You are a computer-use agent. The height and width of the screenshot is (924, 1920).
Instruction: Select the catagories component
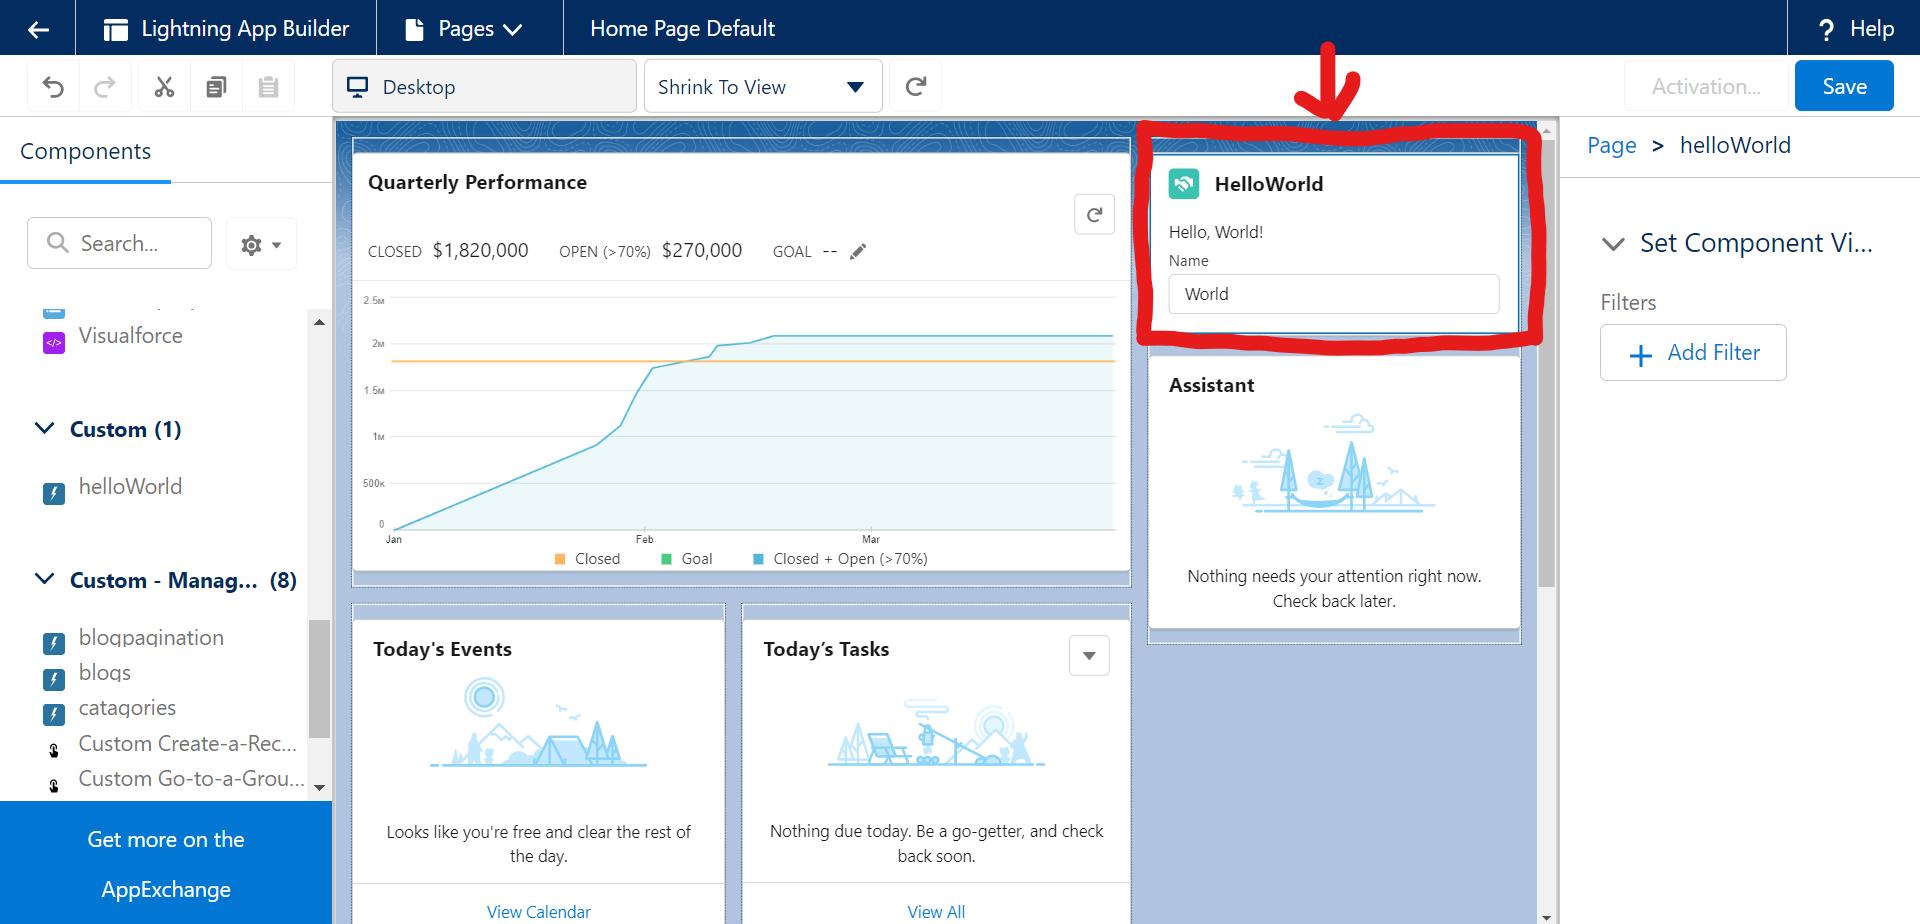127,708
